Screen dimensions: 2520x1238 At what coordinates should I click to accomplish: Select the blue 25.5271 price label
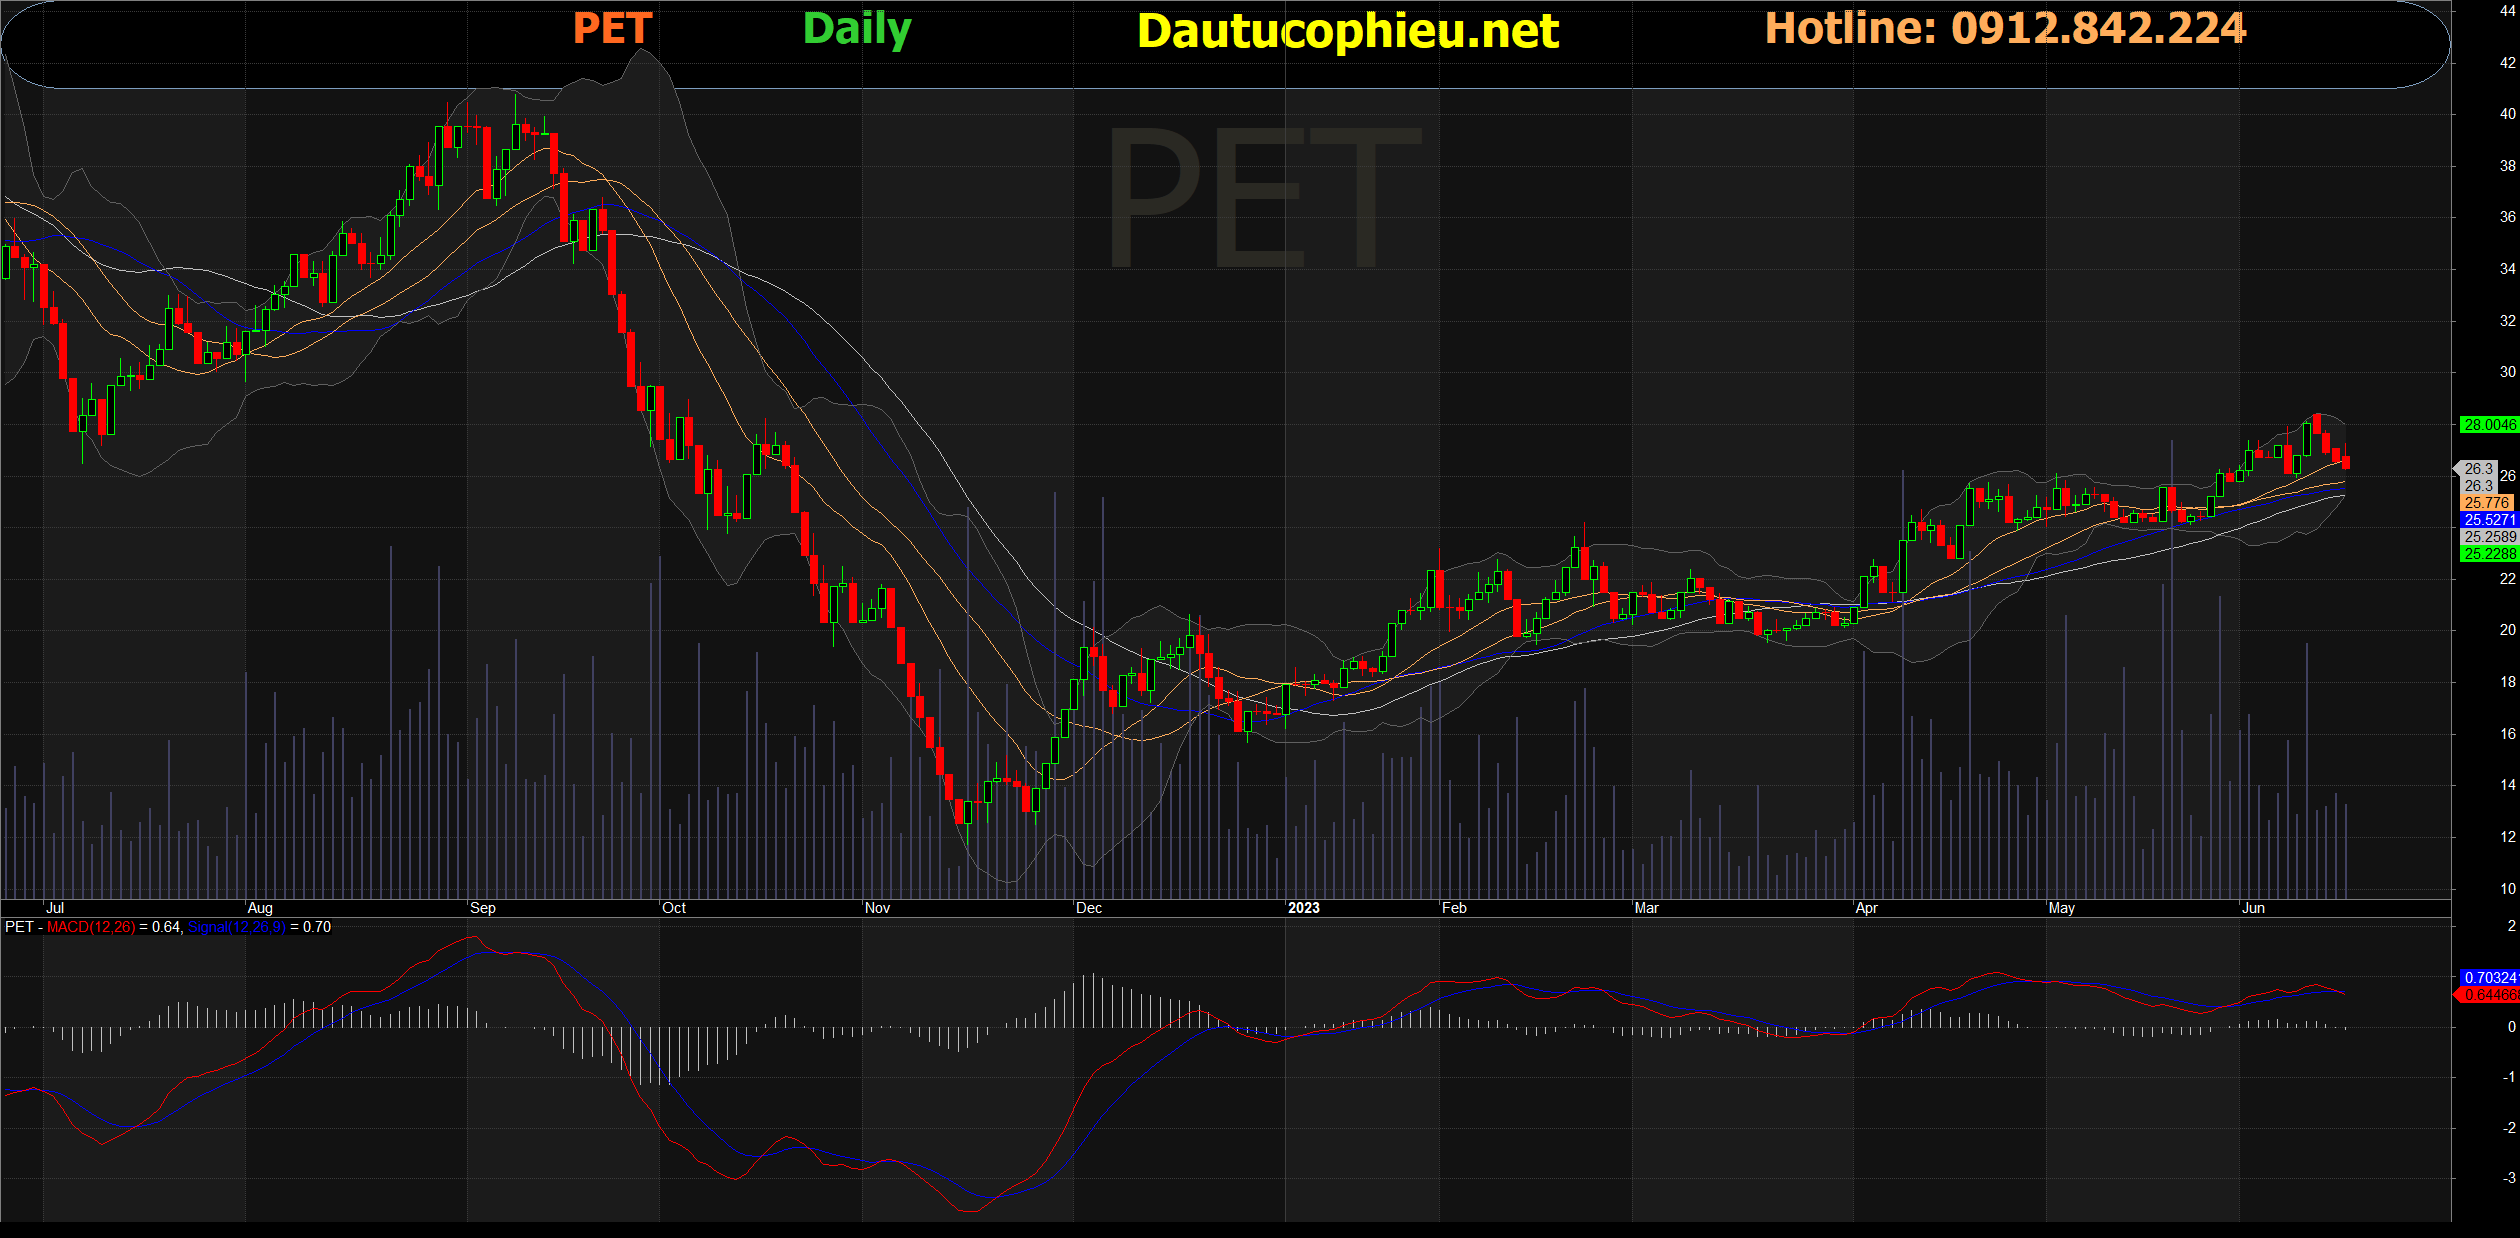pos(2489,520)
